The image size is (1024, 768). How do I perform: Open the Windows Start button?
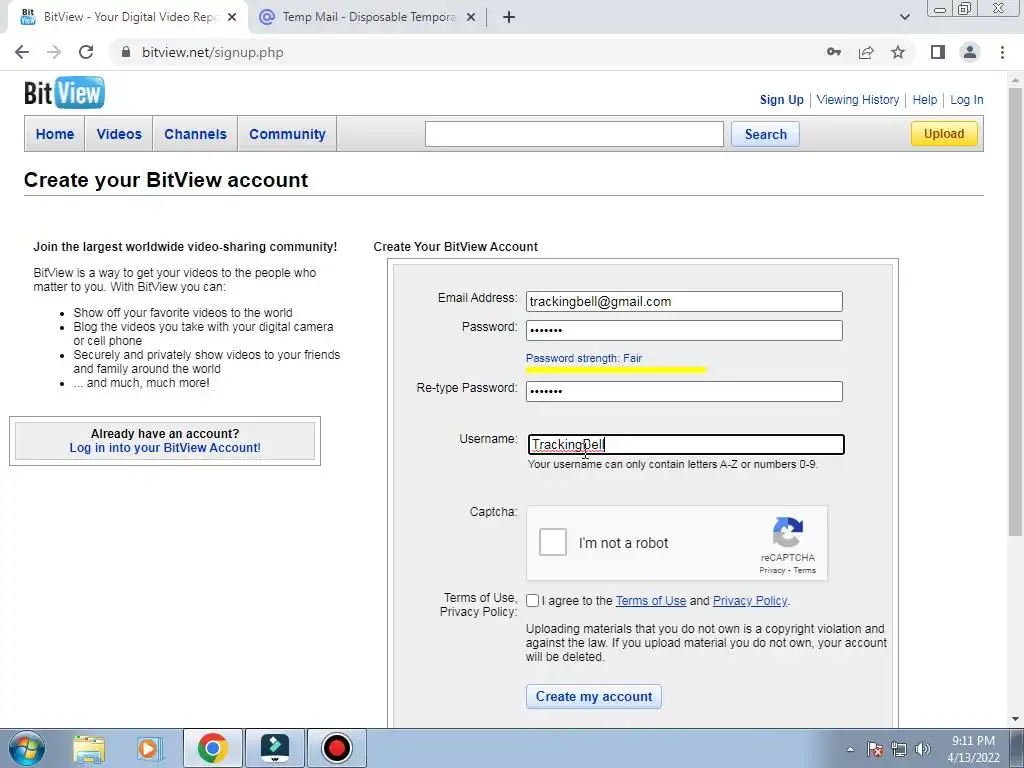pyautogui.click(x=27, y=748)
